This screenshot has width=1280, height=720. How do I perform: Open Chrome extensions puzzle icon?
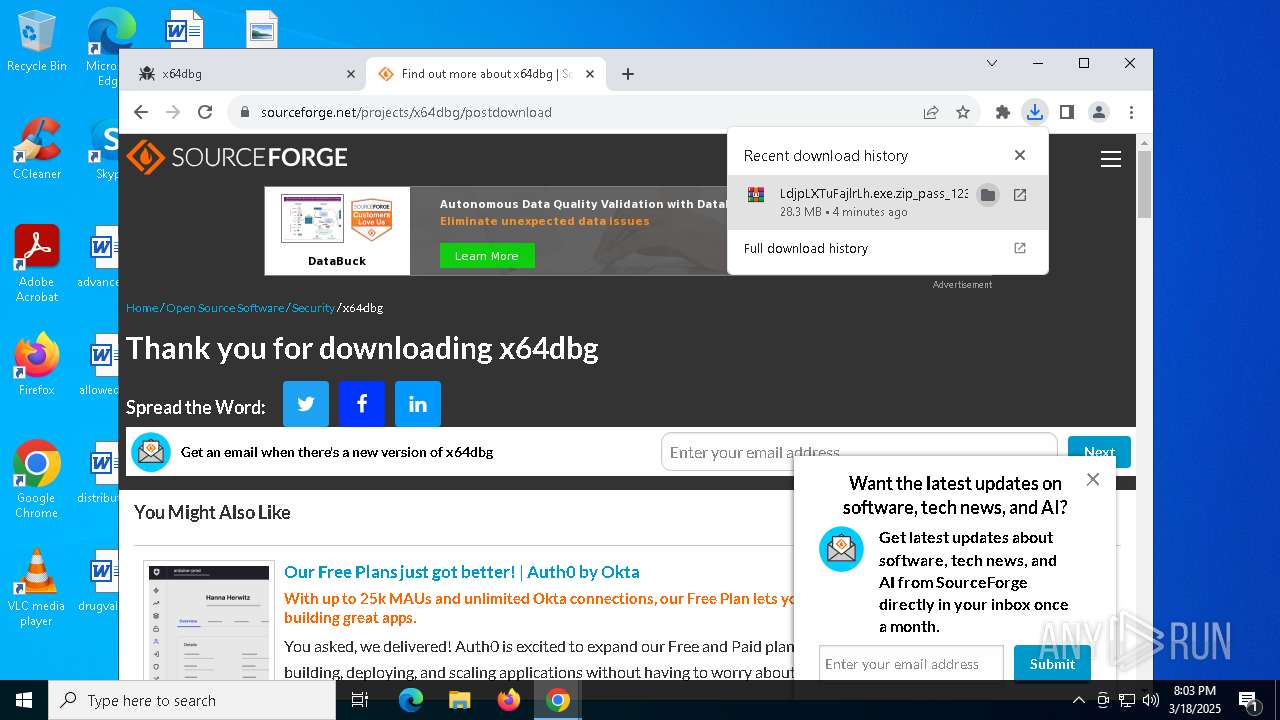click(1003, 112)
